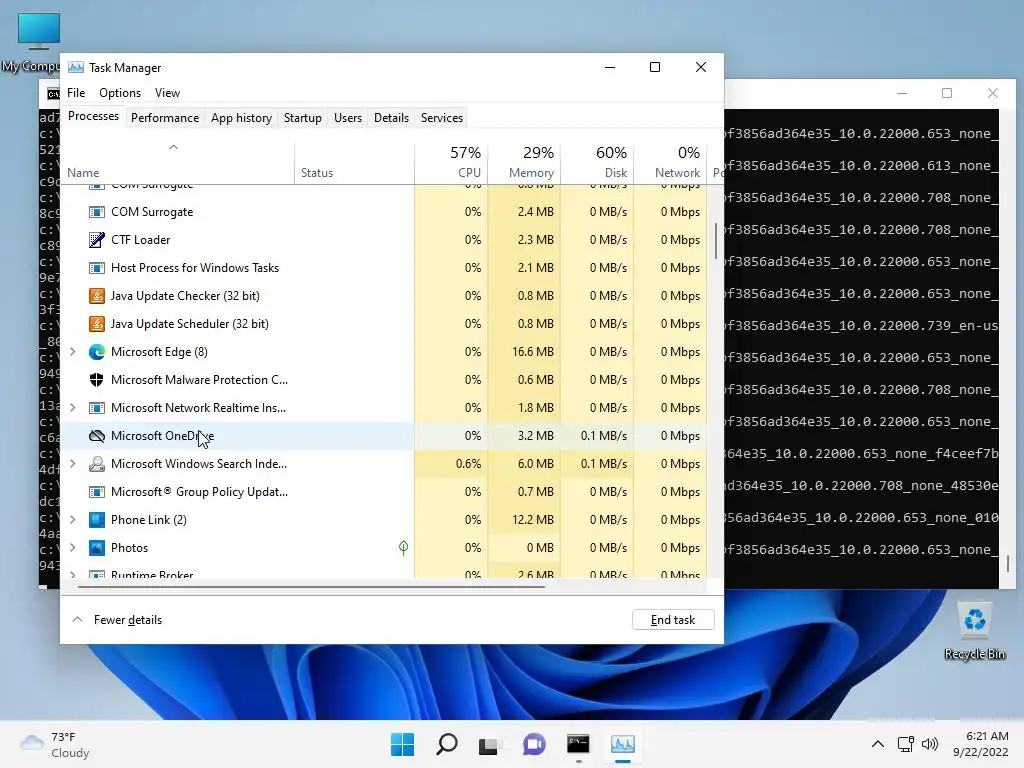Sort by the Disk column header
This screenshot has width=1024, height=768.
598,162
